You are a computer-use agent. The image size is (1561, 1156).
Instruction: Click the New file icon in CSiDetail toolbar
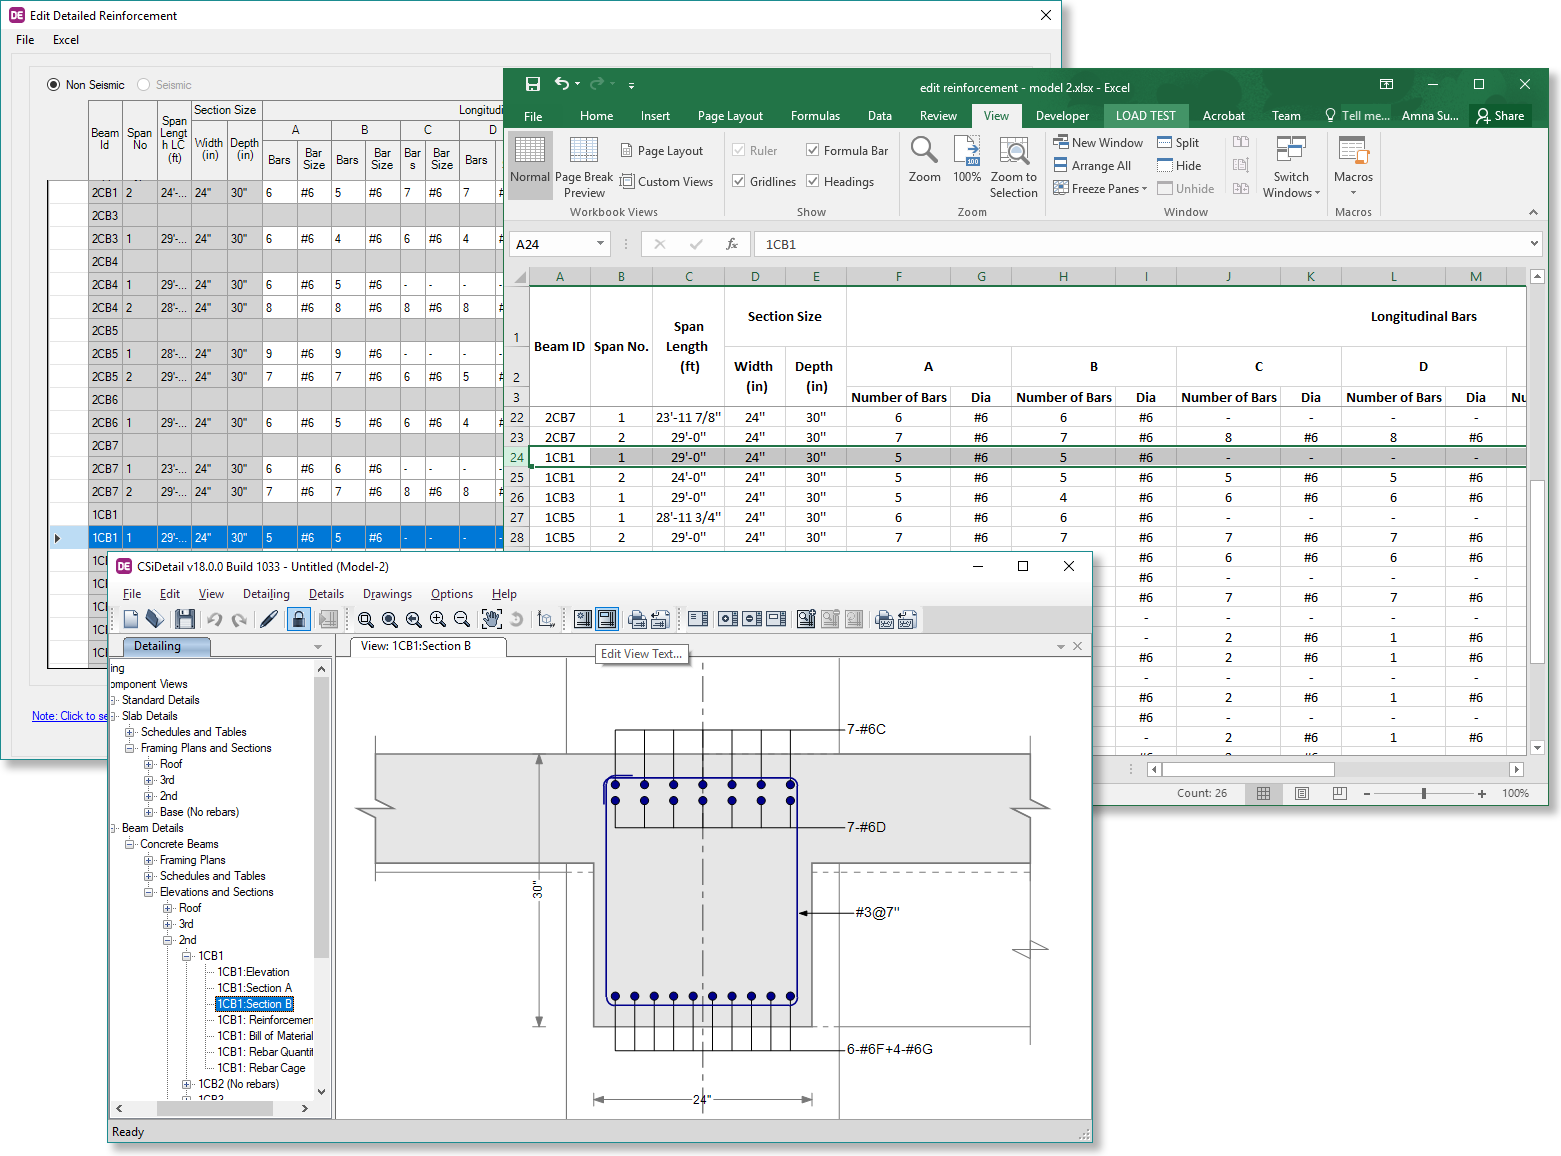click(131, 619)
